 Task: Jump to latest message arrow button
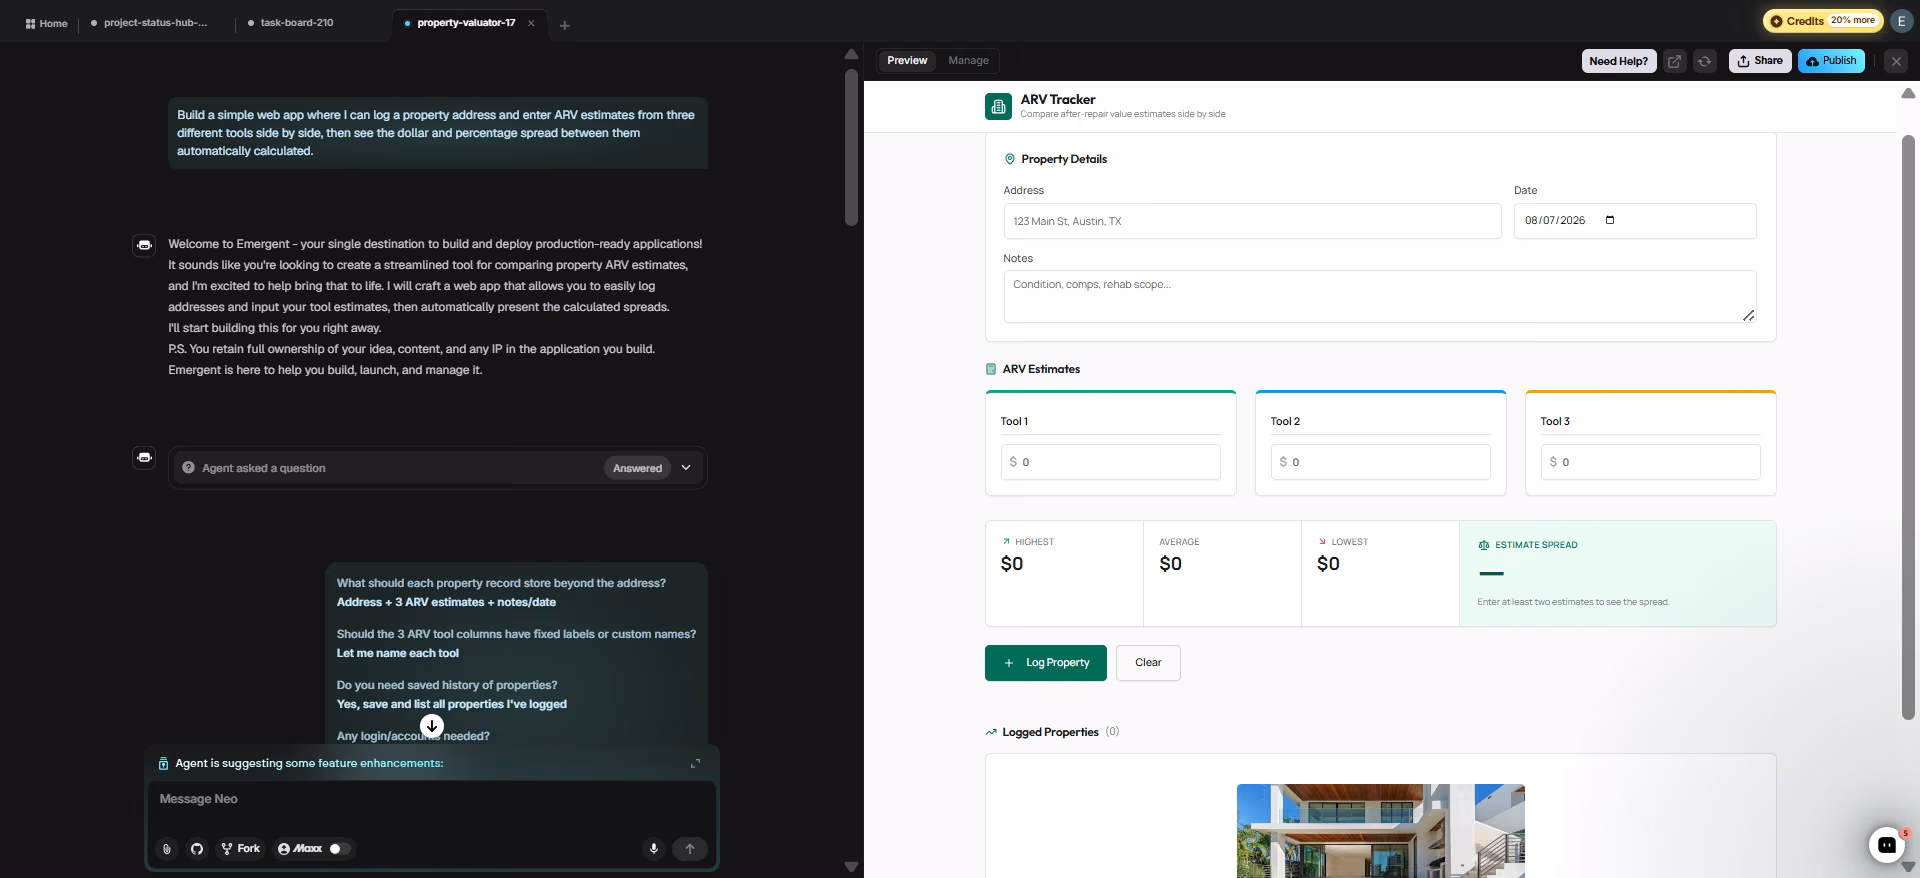[431, 726]
